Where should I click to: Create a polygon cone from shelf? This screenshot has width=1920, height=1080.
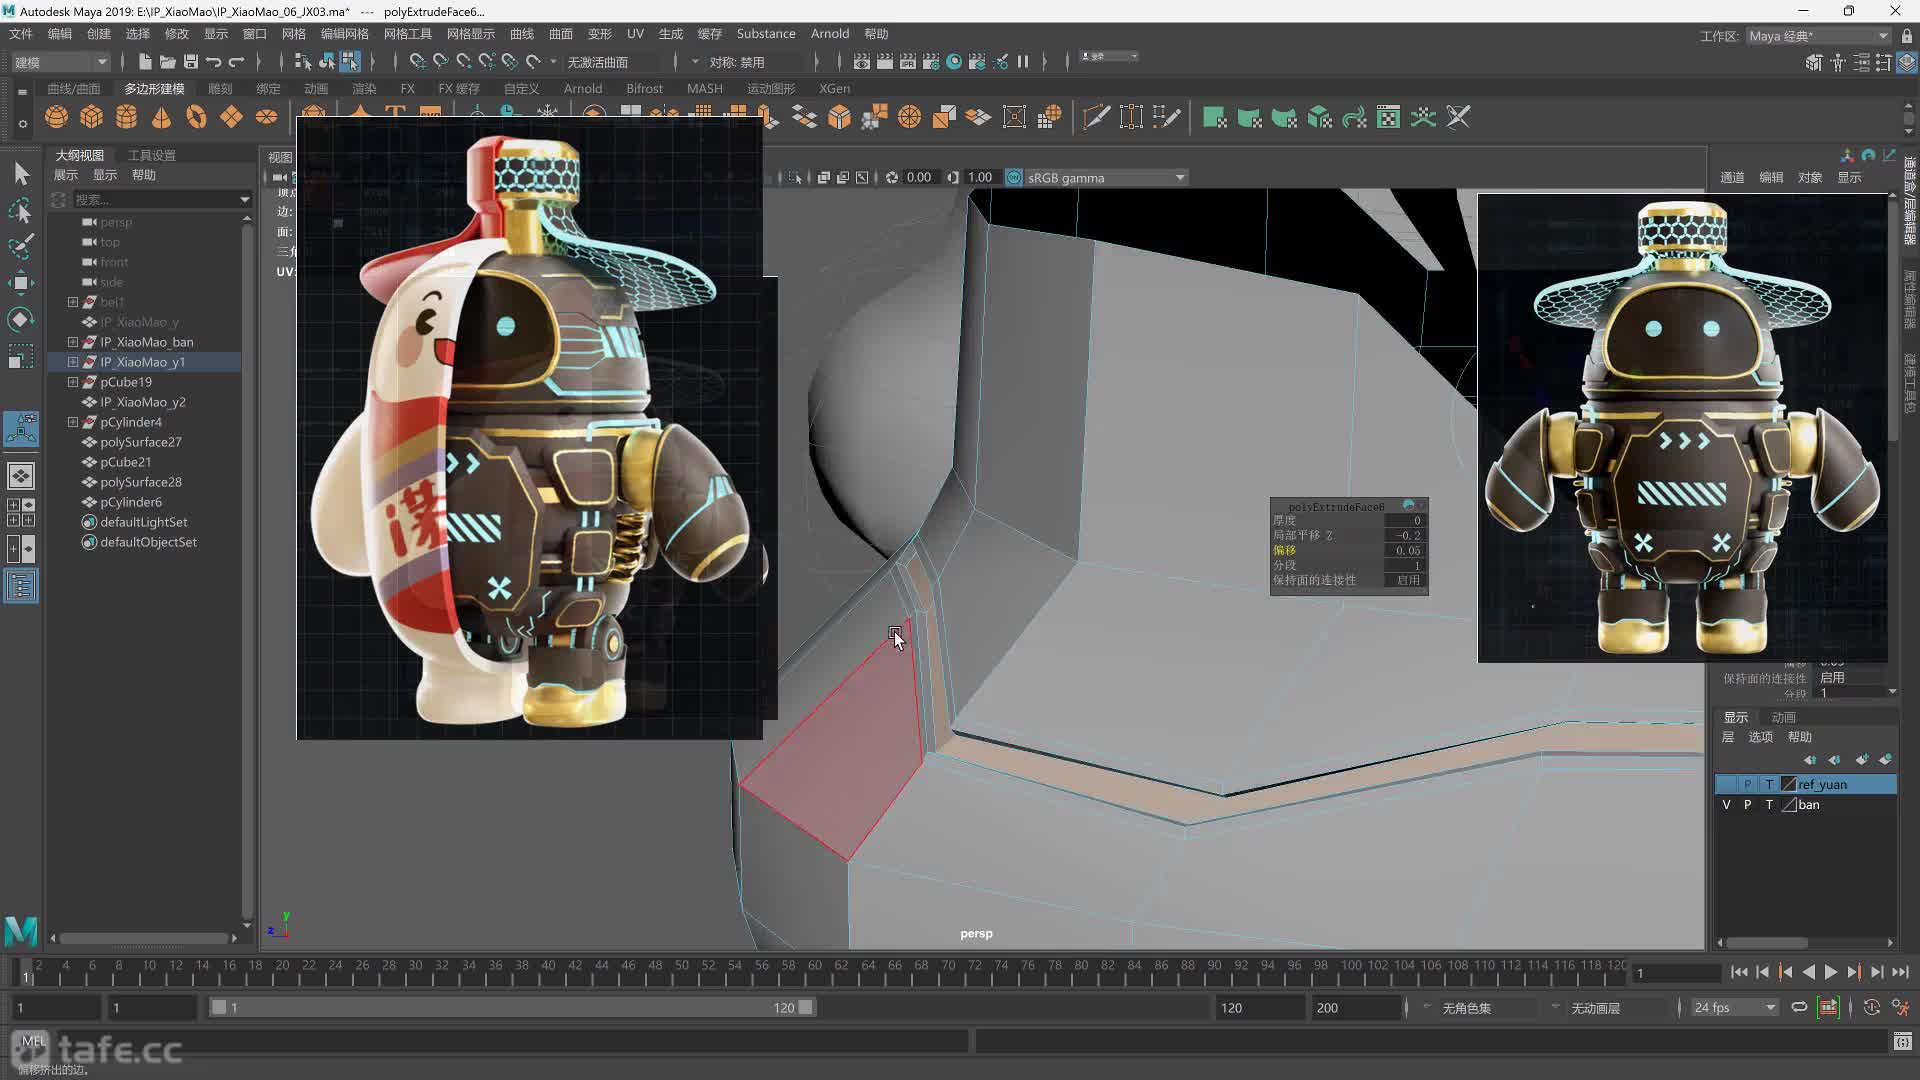[x=161, y=117]
